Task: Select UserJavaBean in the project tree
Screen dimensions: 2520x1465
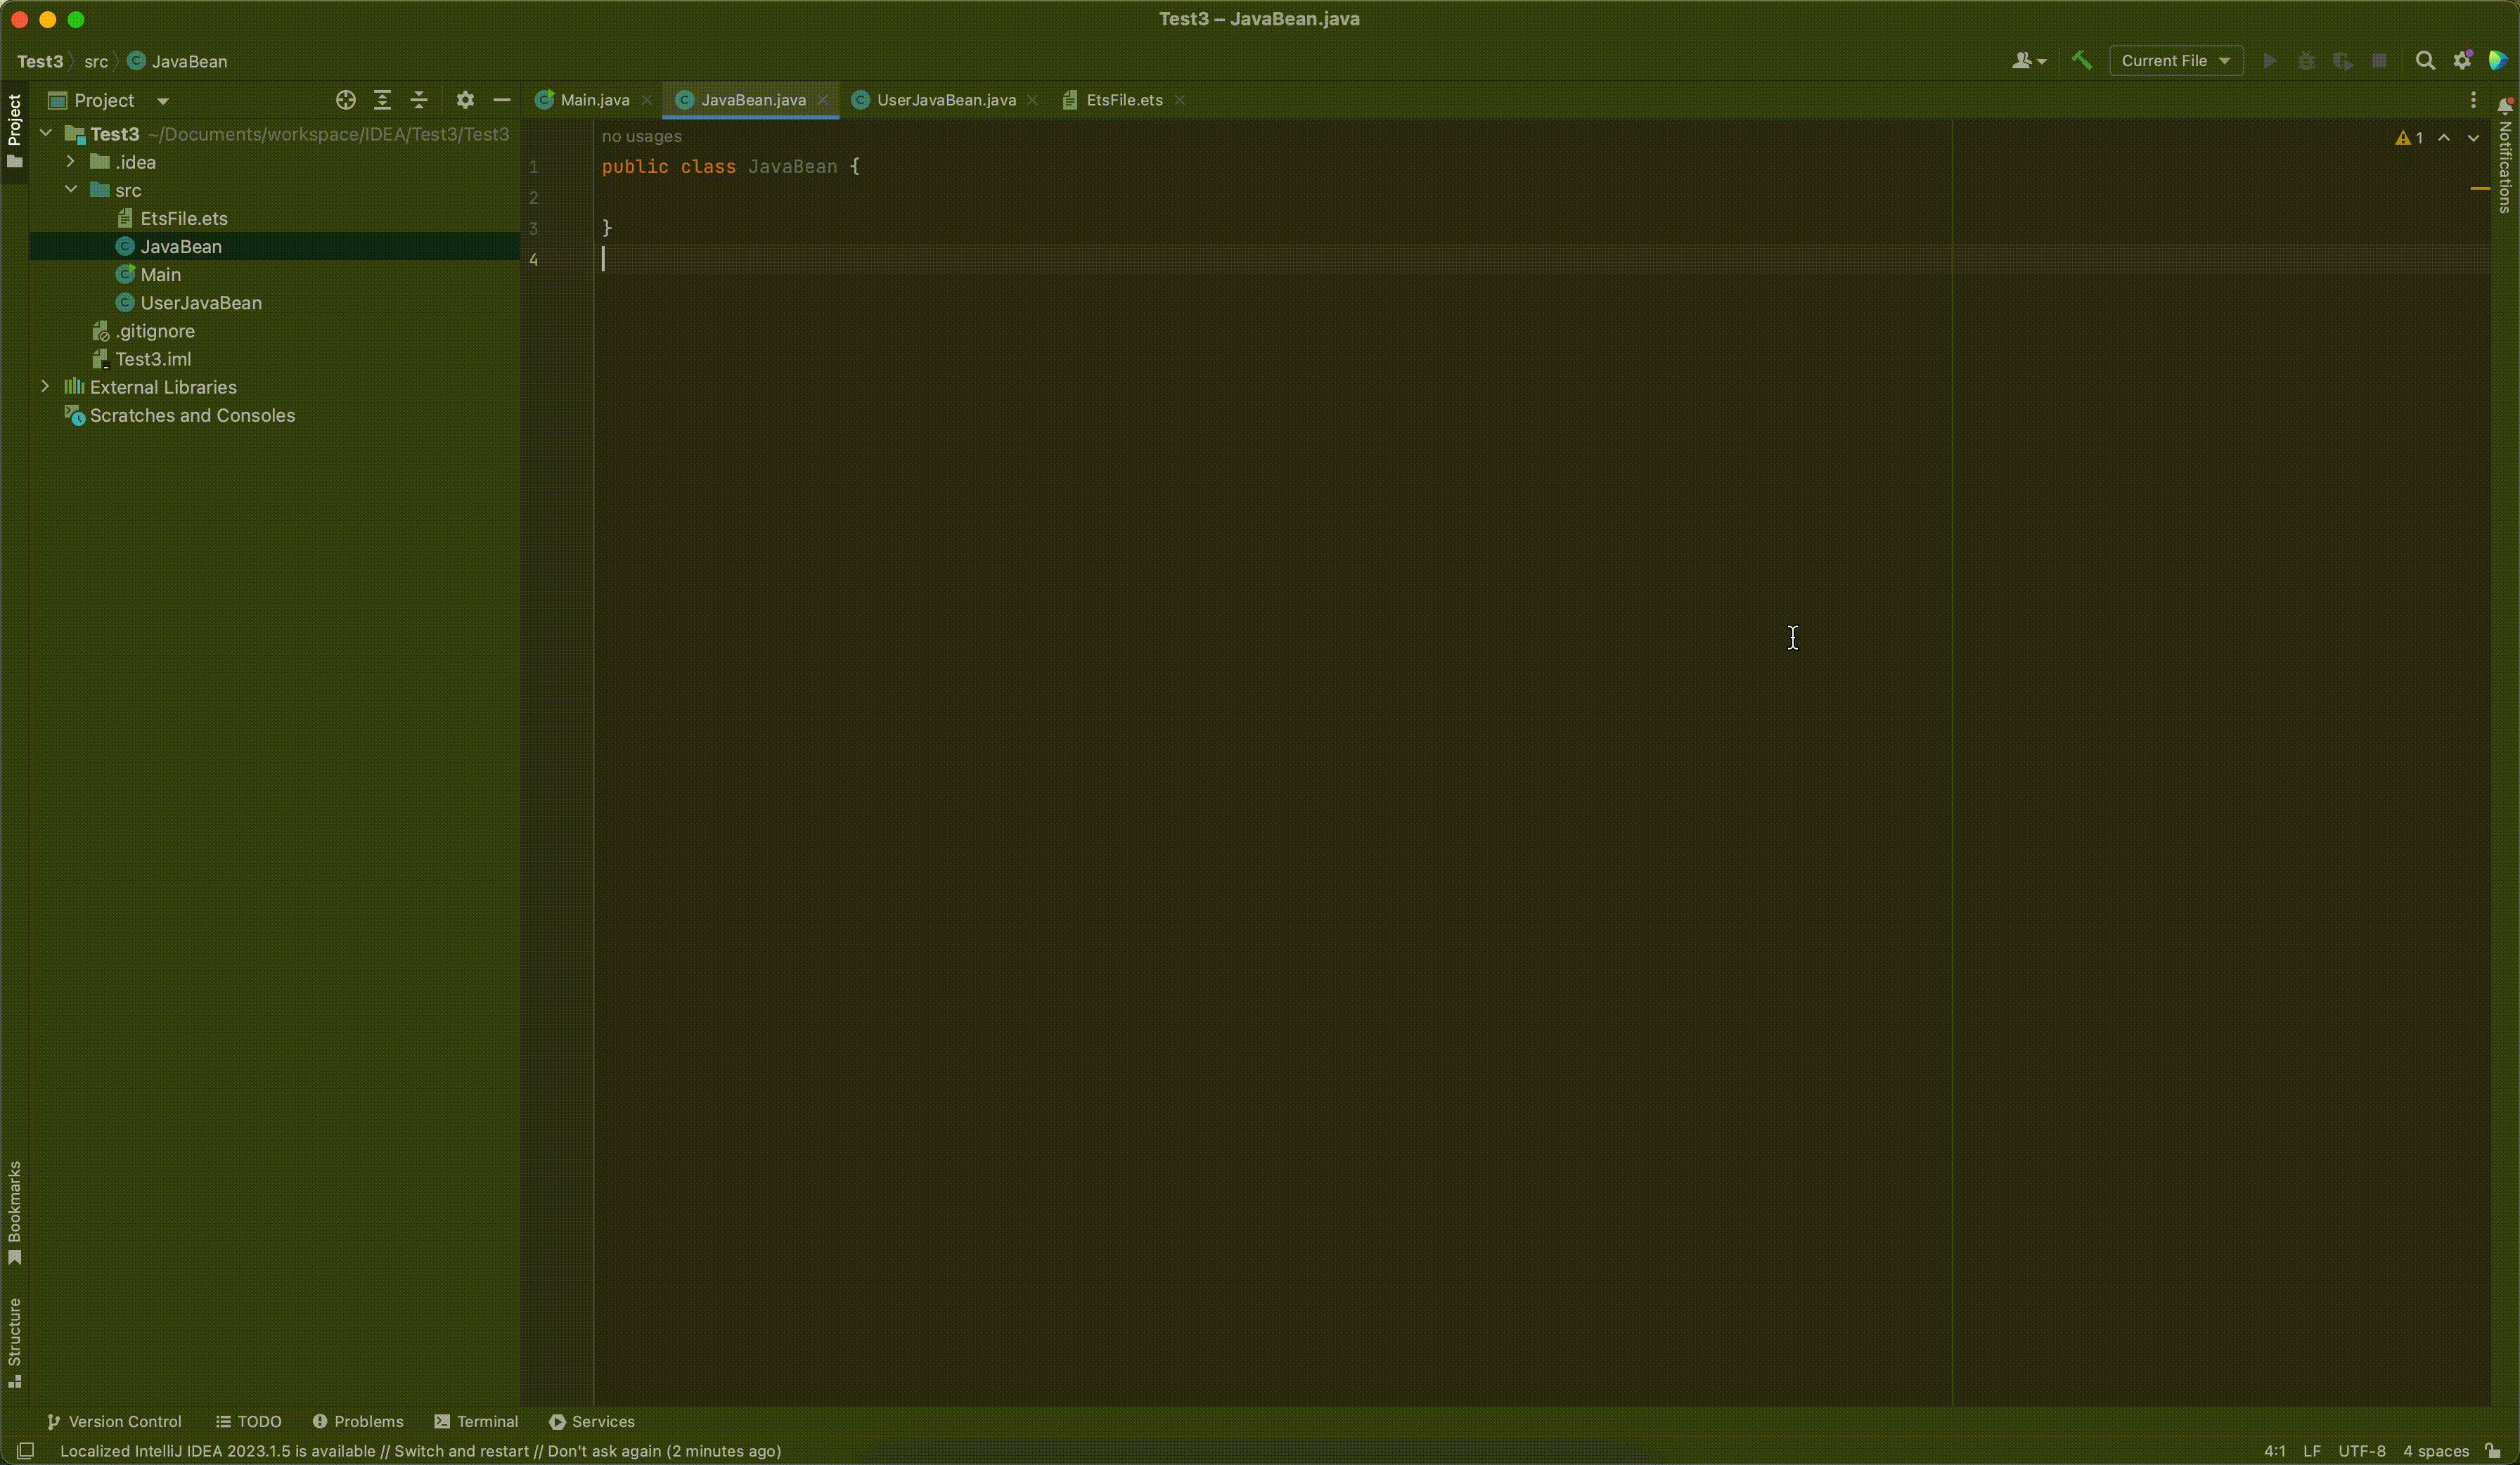Action: [198, 302]
